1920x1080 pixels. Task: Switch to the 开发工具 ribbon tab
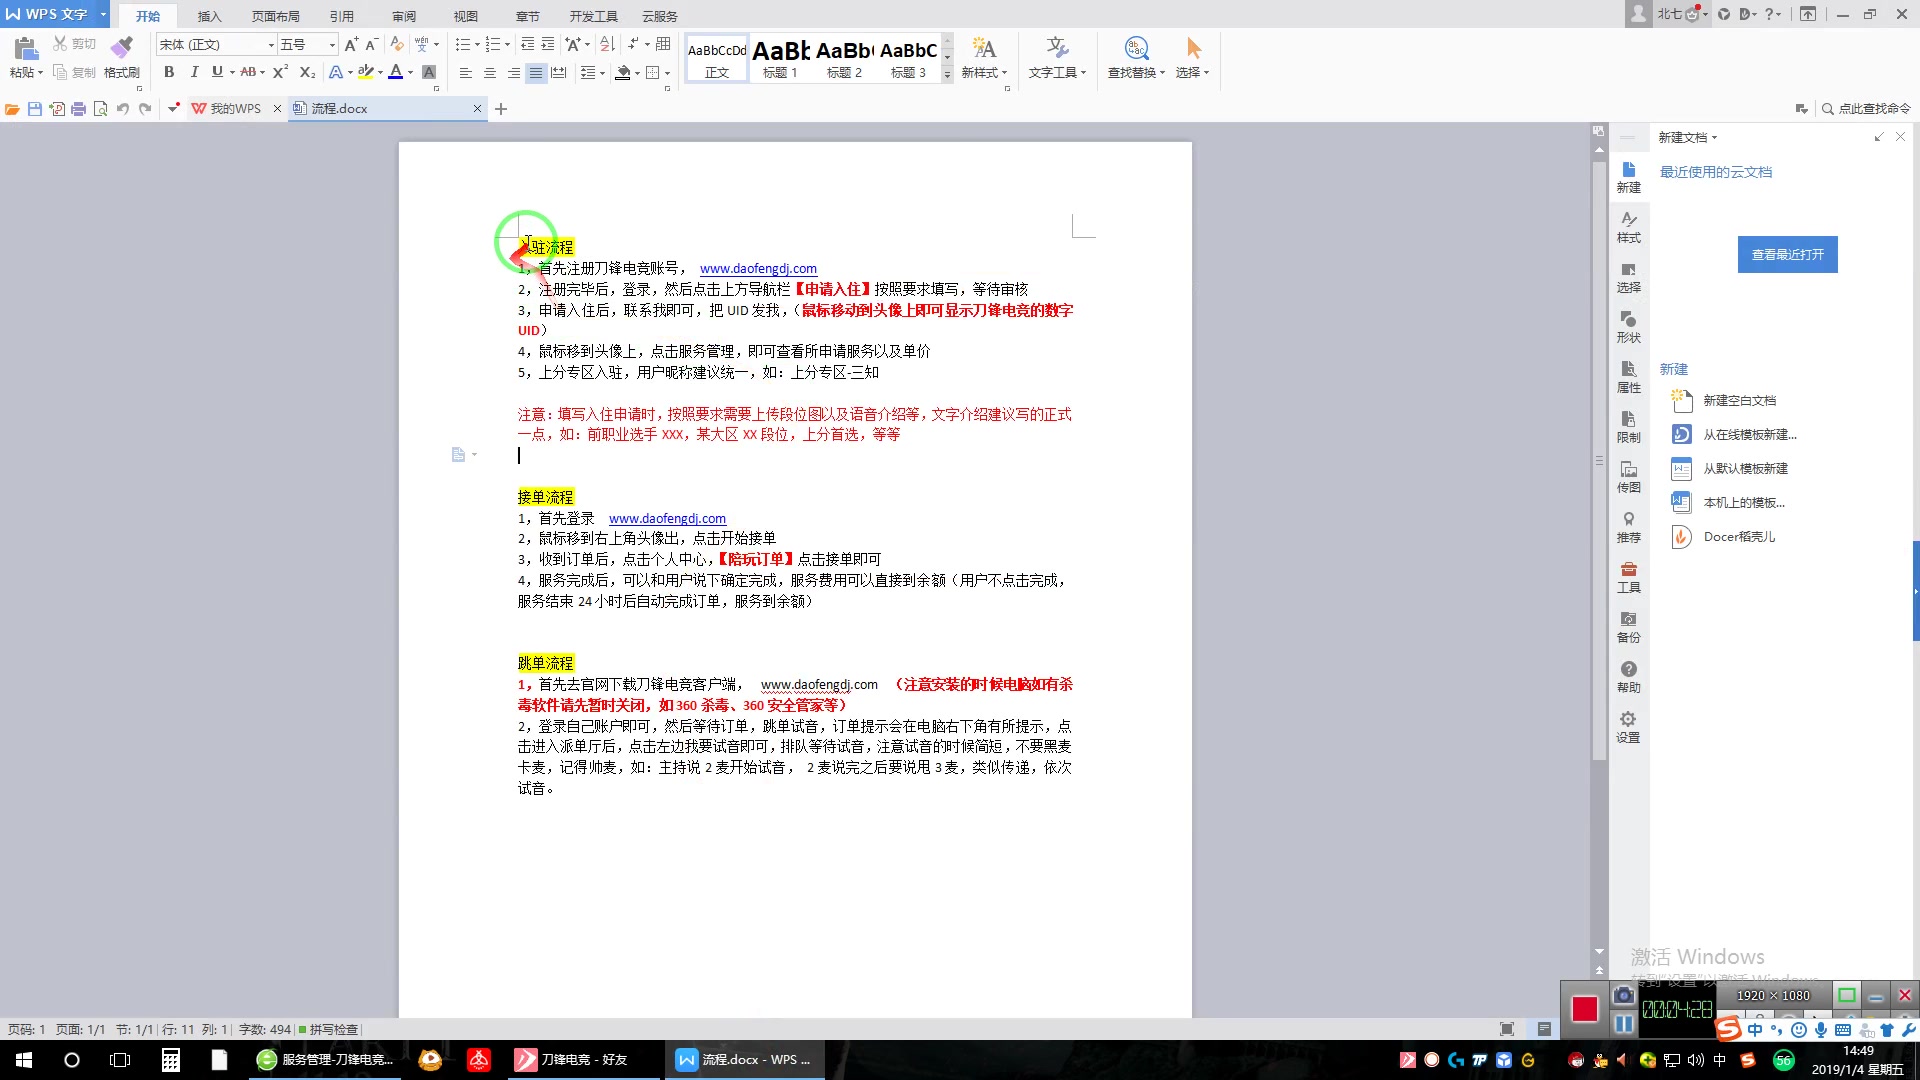594,16
